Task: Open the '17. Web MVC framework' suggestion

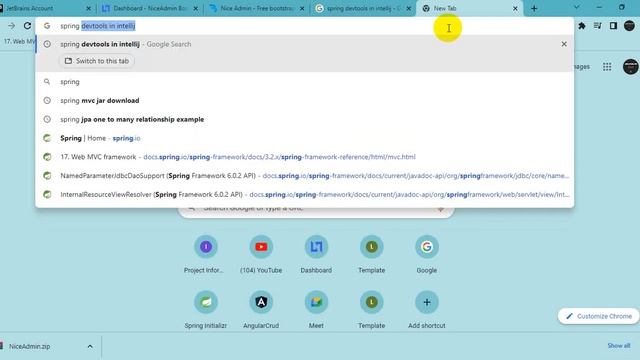Action: [x=304, y=157]
